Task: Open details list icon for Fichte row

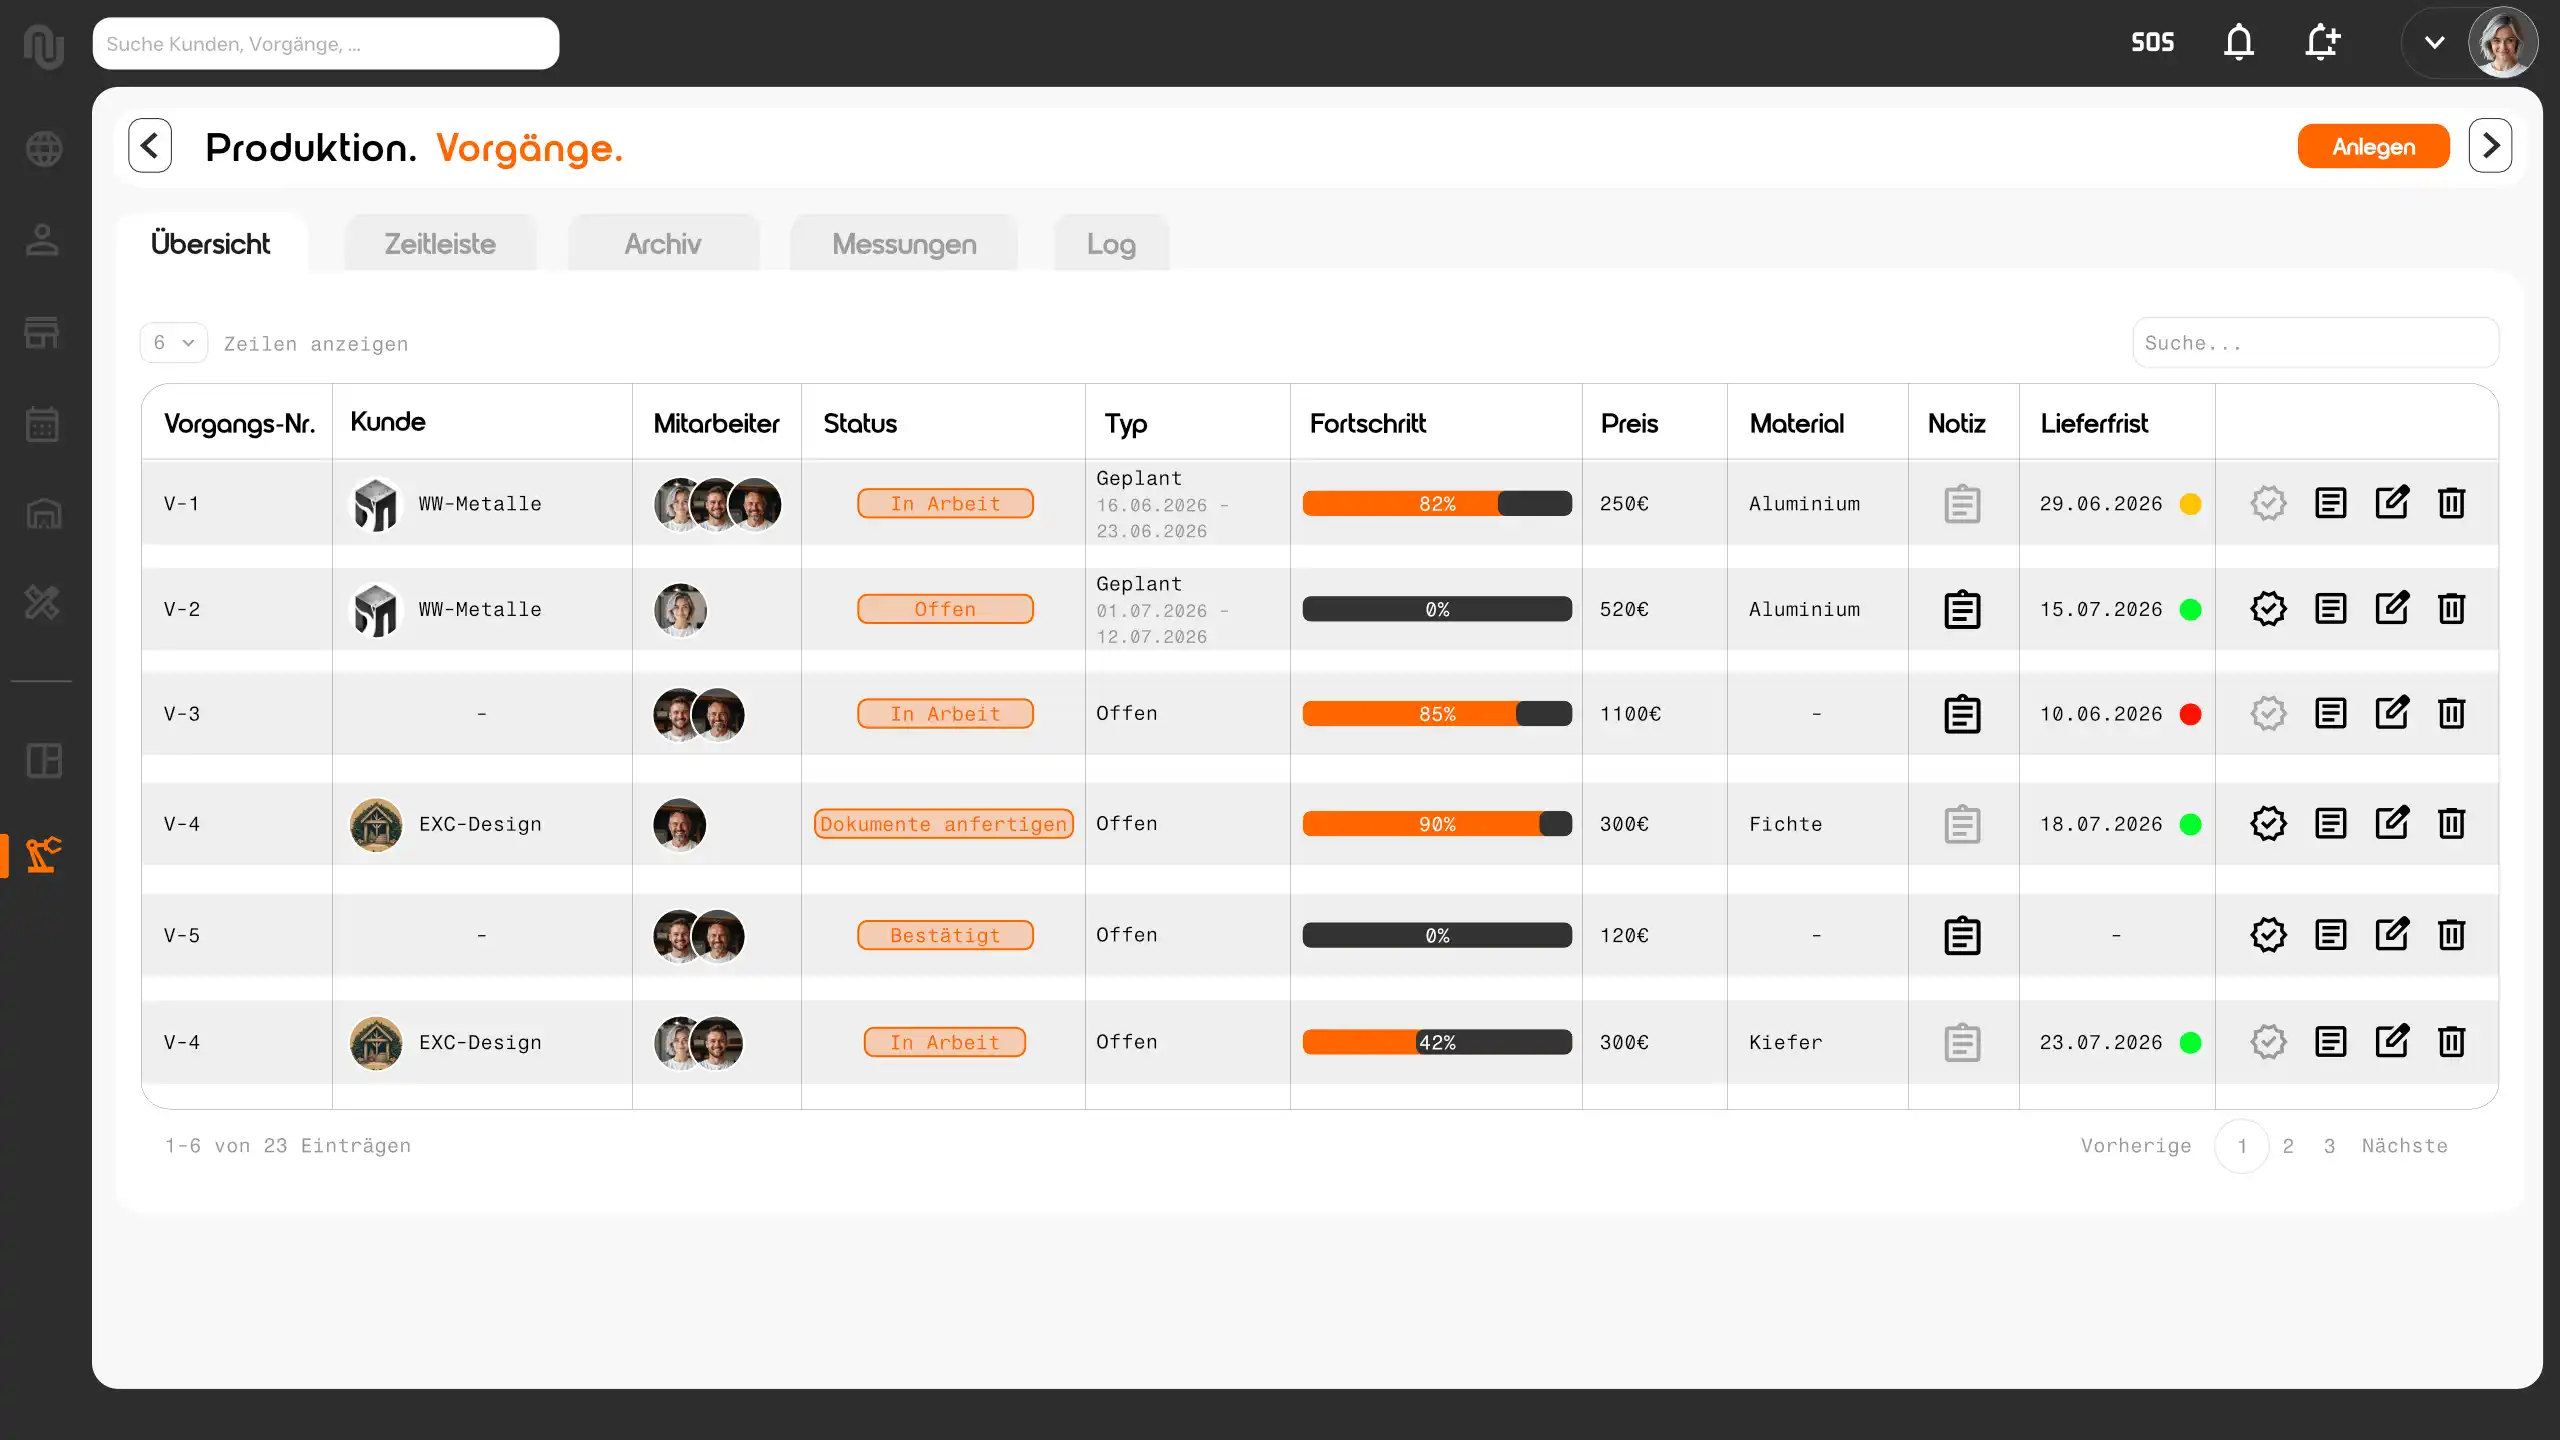Action: coord(2330,823)
